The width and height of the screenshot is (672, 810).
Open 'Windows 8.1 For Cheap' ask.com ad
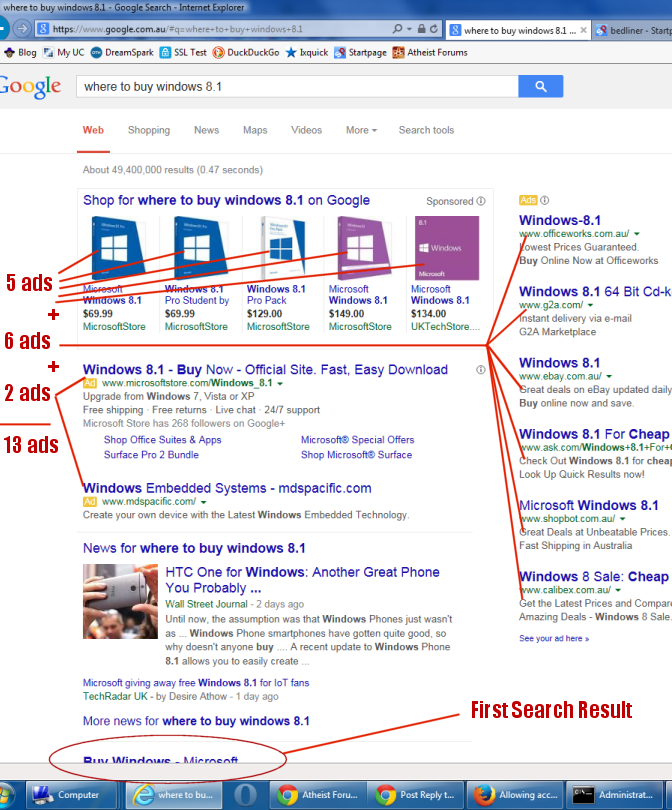pos(594,434)
